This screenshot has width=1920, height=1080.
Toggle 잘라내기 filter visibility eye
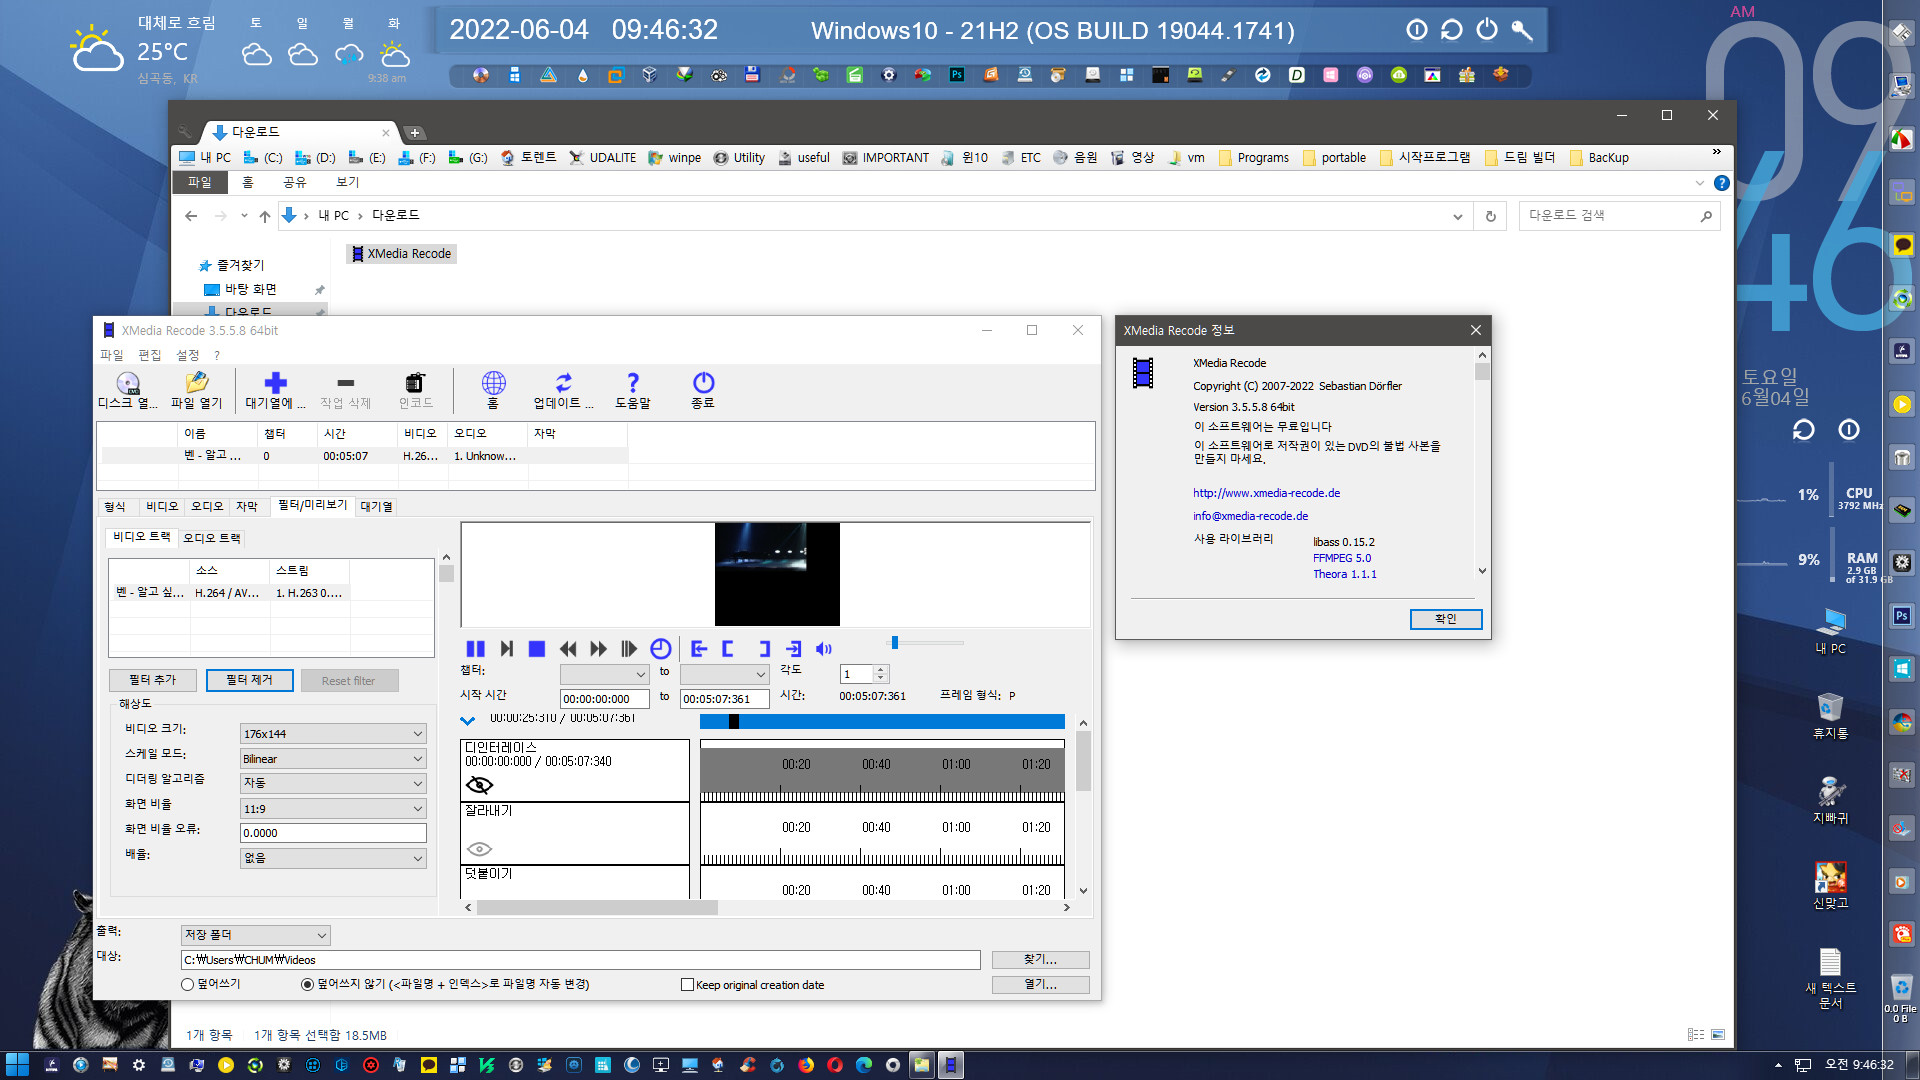pyautogui.click(x=479, y=849)
